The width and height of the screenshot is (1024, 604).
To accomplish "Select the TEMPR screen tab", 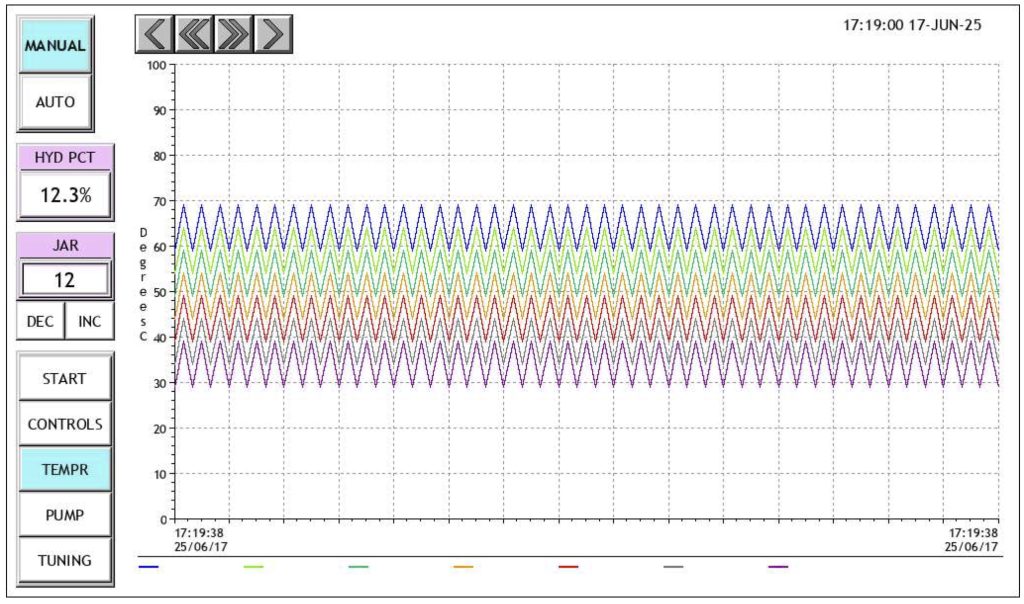I will [x=65, y=470].
